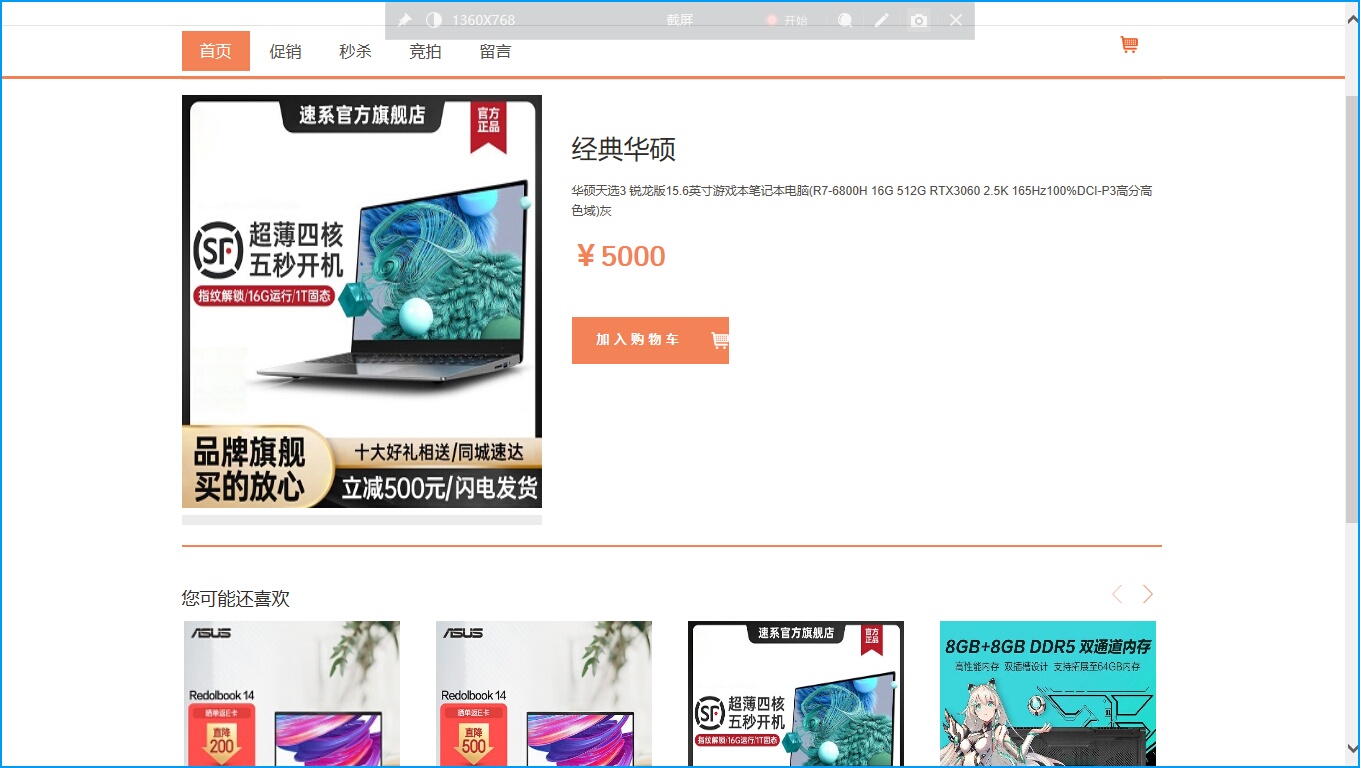Switch to the 秒杀 tab

355,51
